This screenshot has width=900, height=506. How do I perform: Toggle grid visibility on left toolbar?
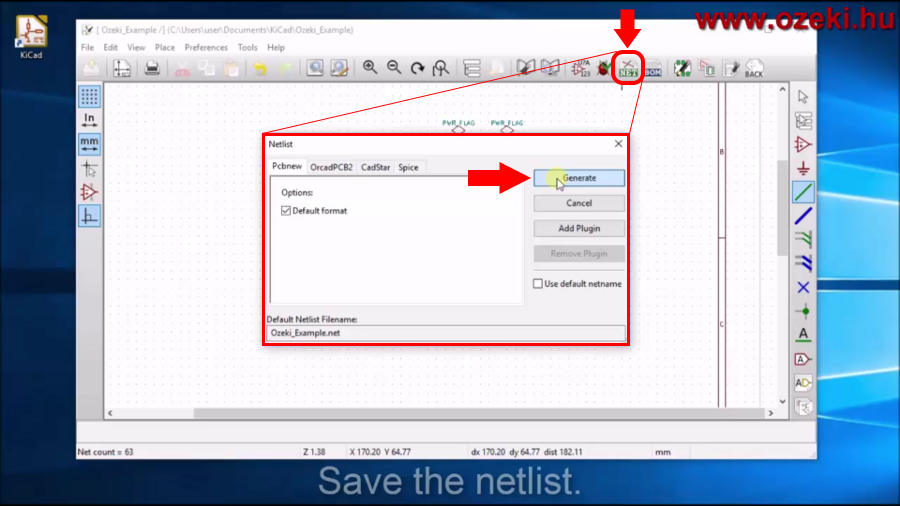(89, 96)
